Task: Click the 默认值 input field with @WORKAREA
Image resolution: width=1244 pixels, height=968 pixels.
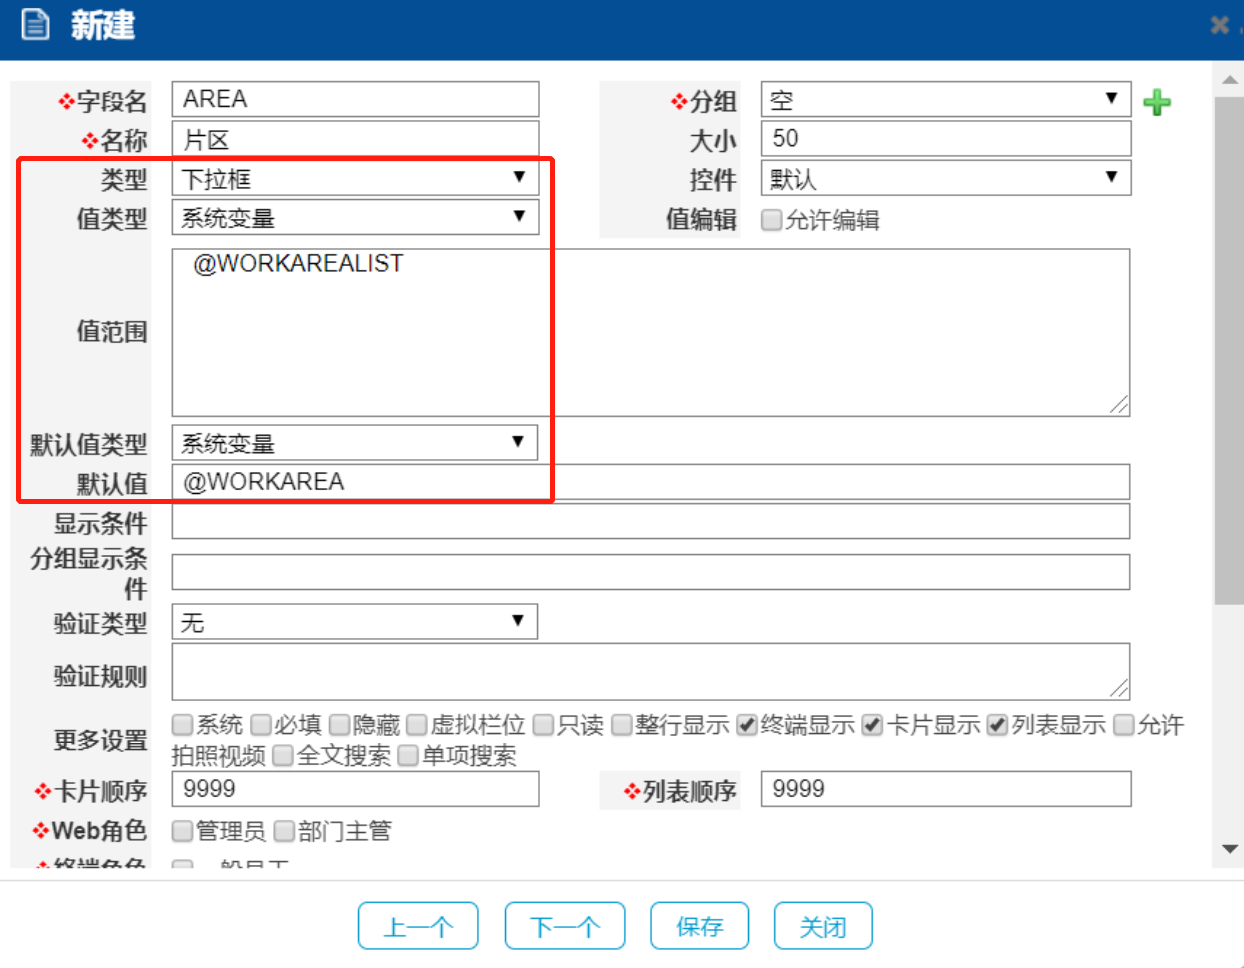Action: point(650,482)
